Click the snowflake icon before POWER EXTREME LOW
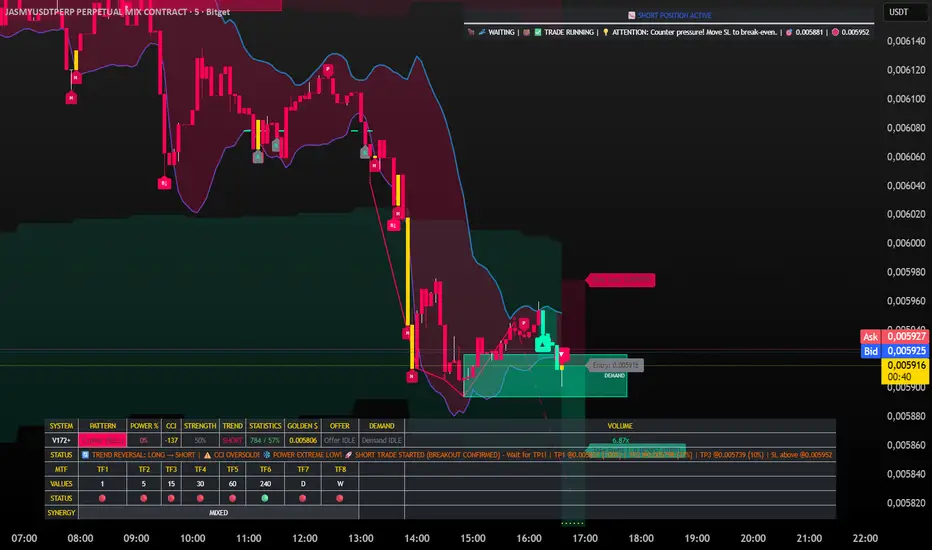The height and width of the screenshot is (550, 932). 266,455
